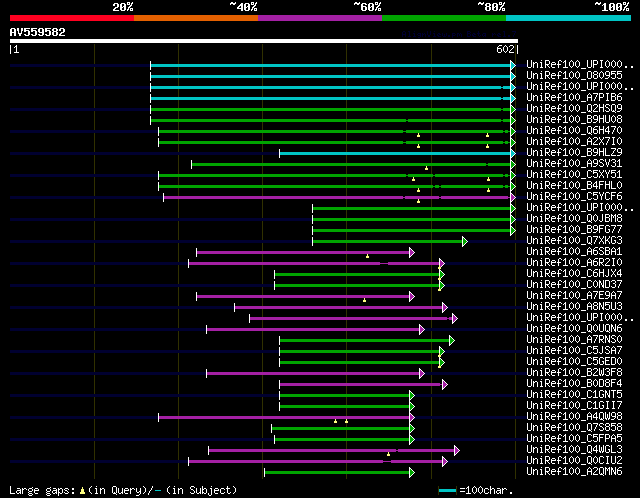Screen dimensions: 640x498
Task: Click the 602 query length label
Action: (x=505, y=49)
